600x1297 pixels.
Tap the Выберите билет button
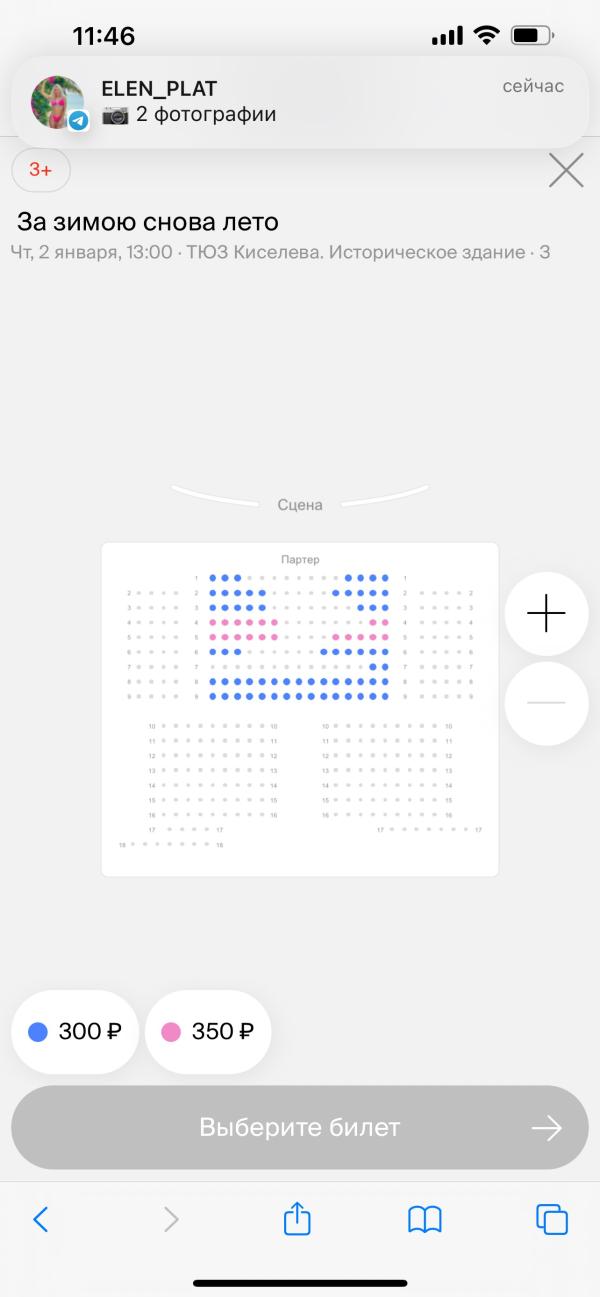pos(300,1128)
